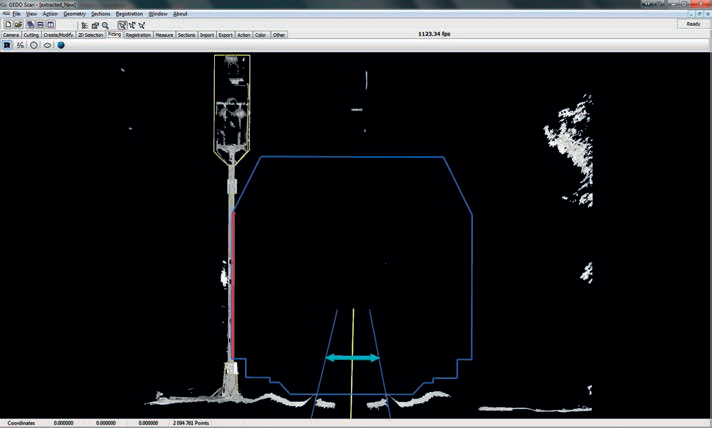
Task: Click the line fitting tool icon
Action: (20, 45)
